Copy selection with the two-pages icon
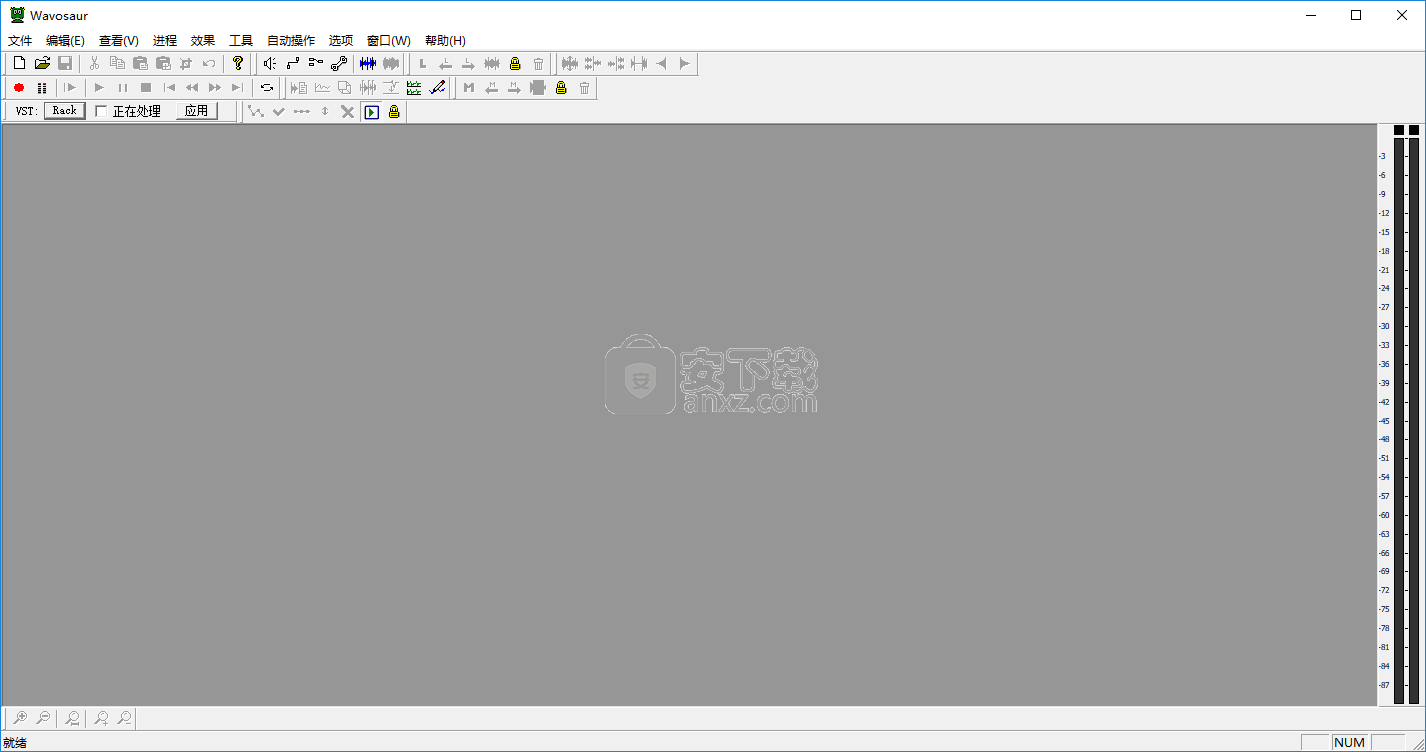This screenshot has height=752, width=1426. point(117,64)
